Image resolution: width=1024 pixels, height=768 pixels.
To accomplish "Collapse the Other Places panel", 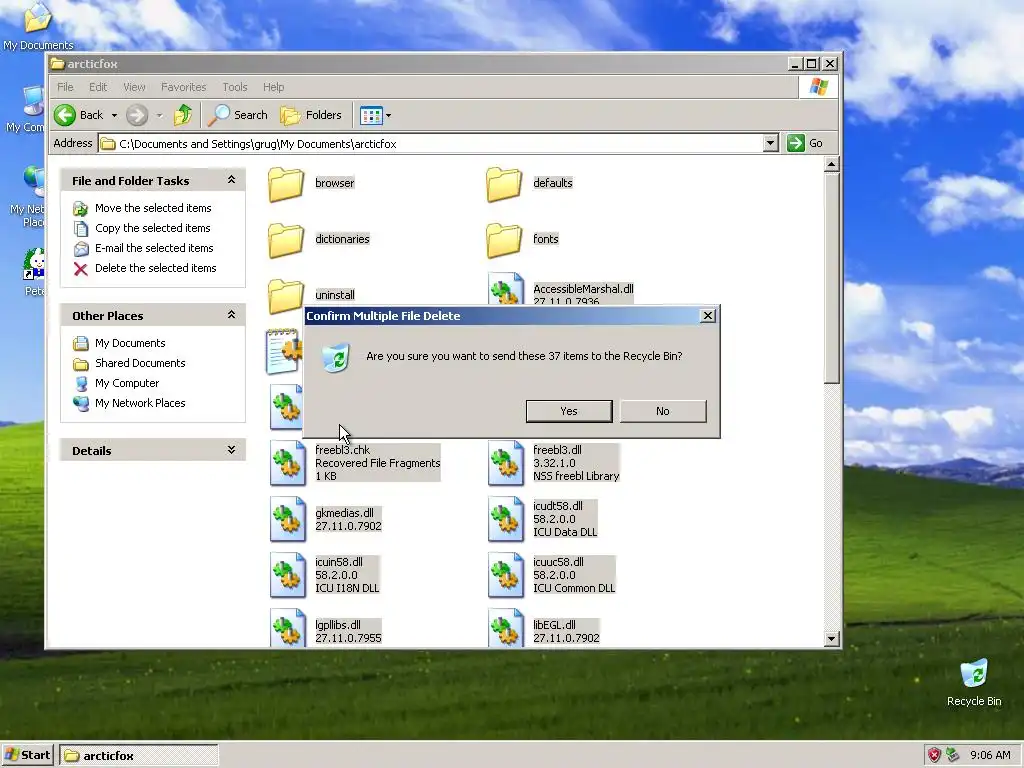I will click(x=231, y=315).
